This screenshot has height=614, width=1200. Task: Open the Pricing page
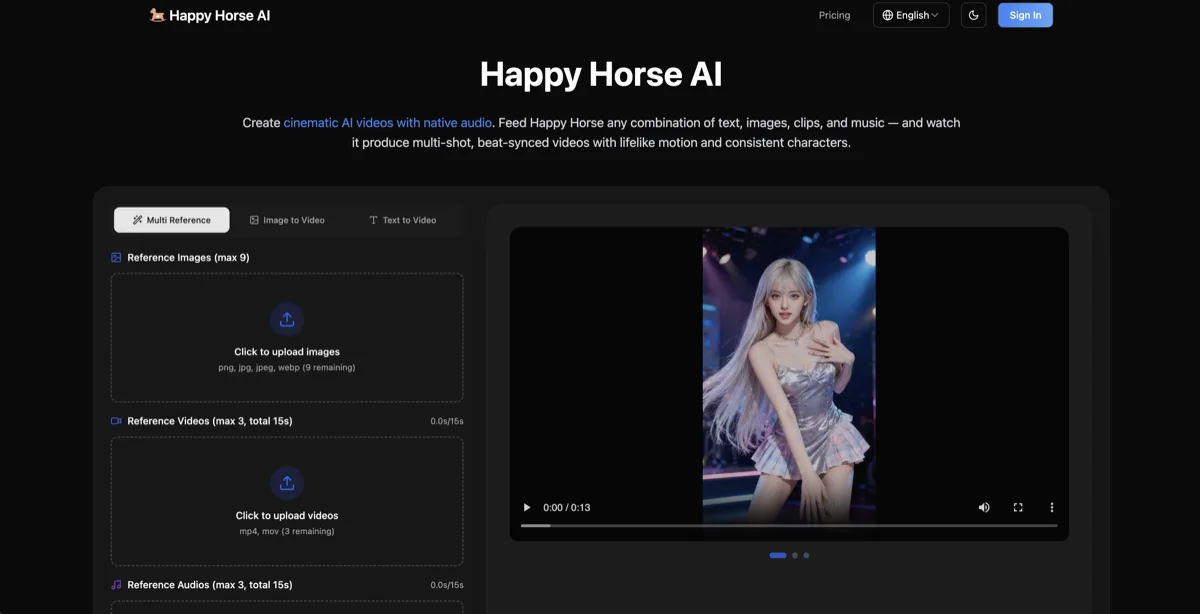point(834,15)
